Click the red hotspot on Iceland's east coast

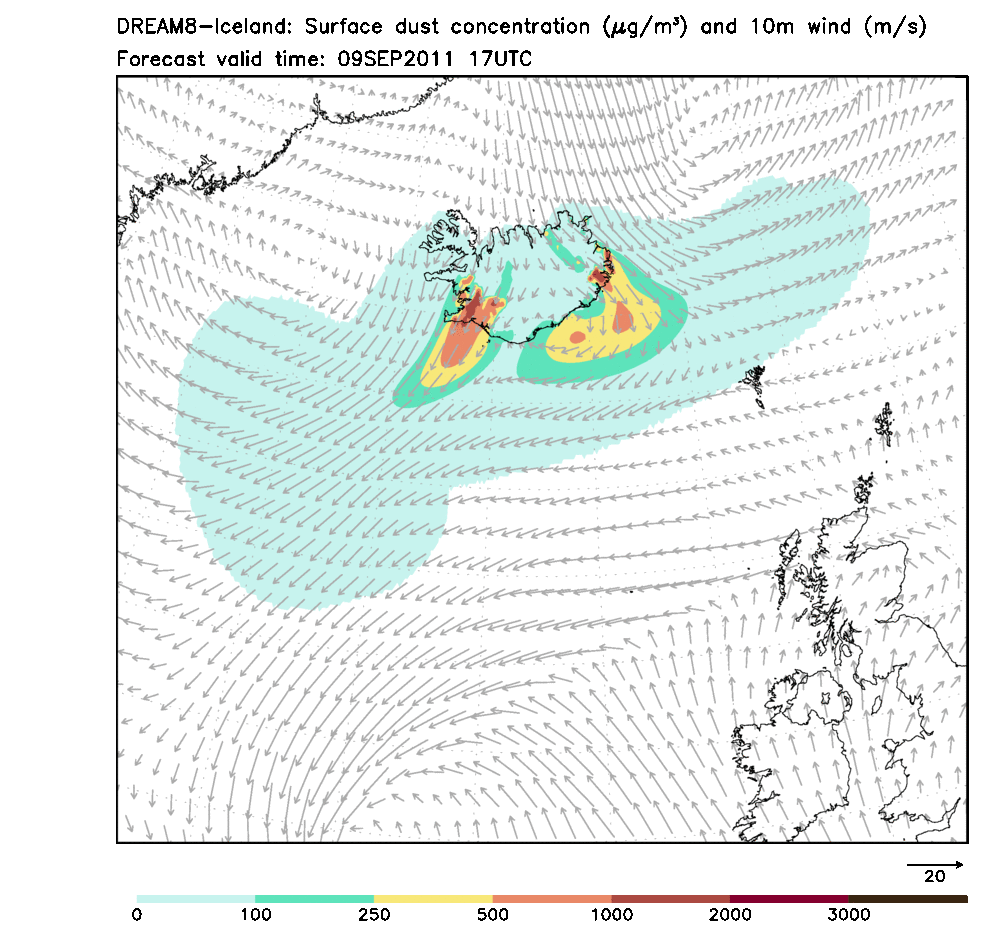(601, 274)
